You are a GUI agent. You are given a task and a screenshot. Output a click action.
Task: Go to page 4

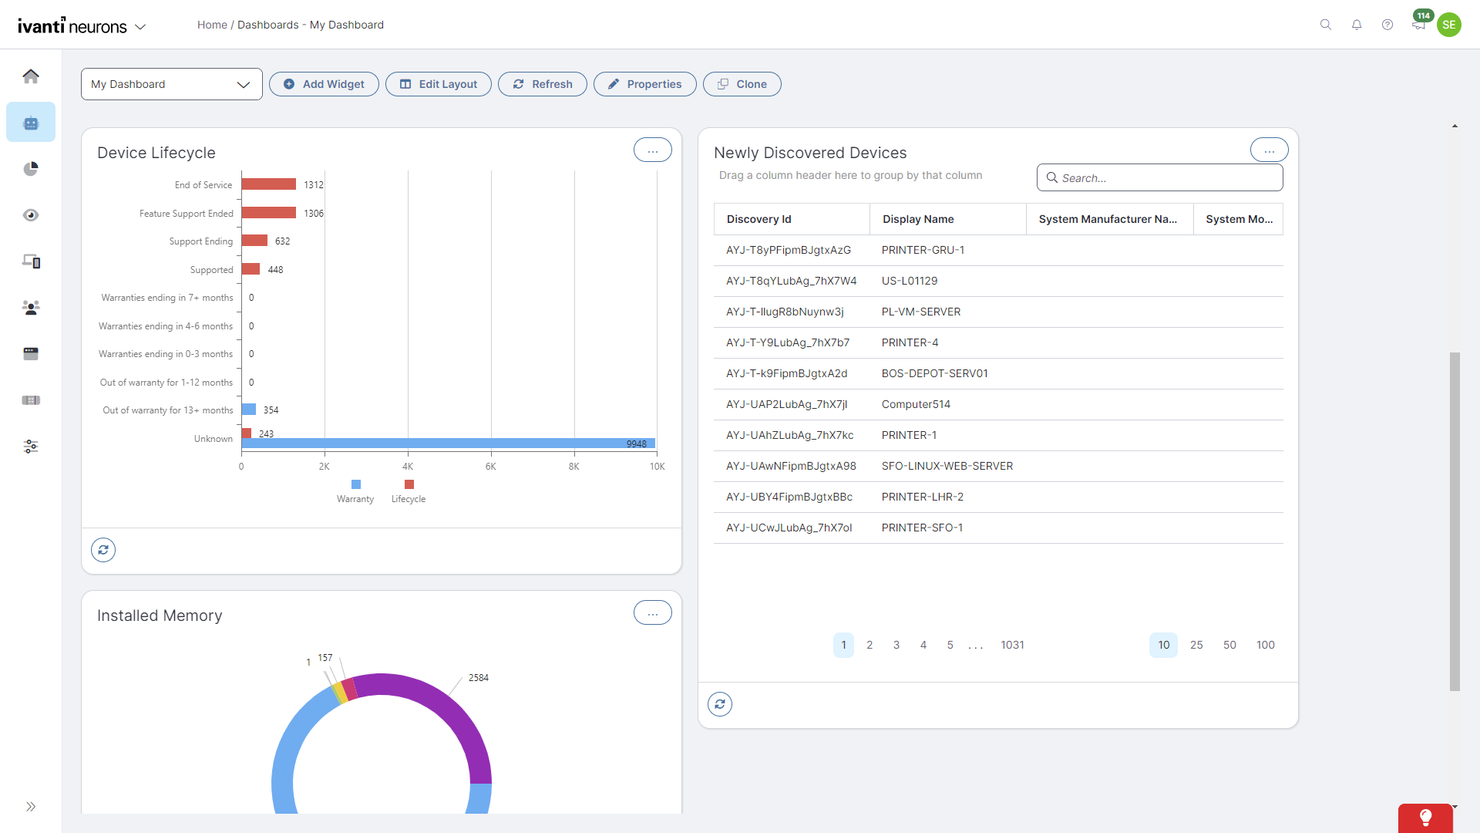923,645
